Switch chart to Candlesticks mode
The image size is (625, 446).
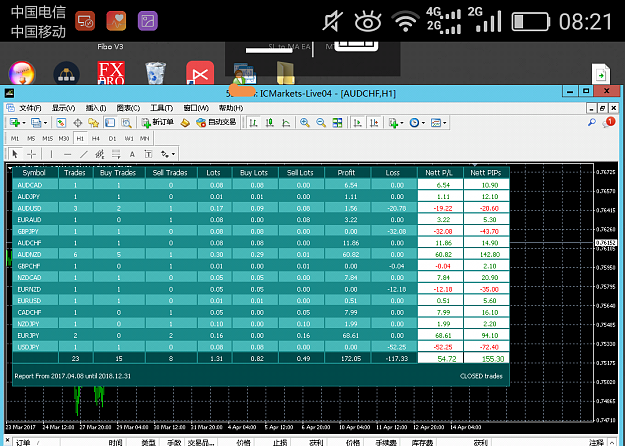pos(269,123)
